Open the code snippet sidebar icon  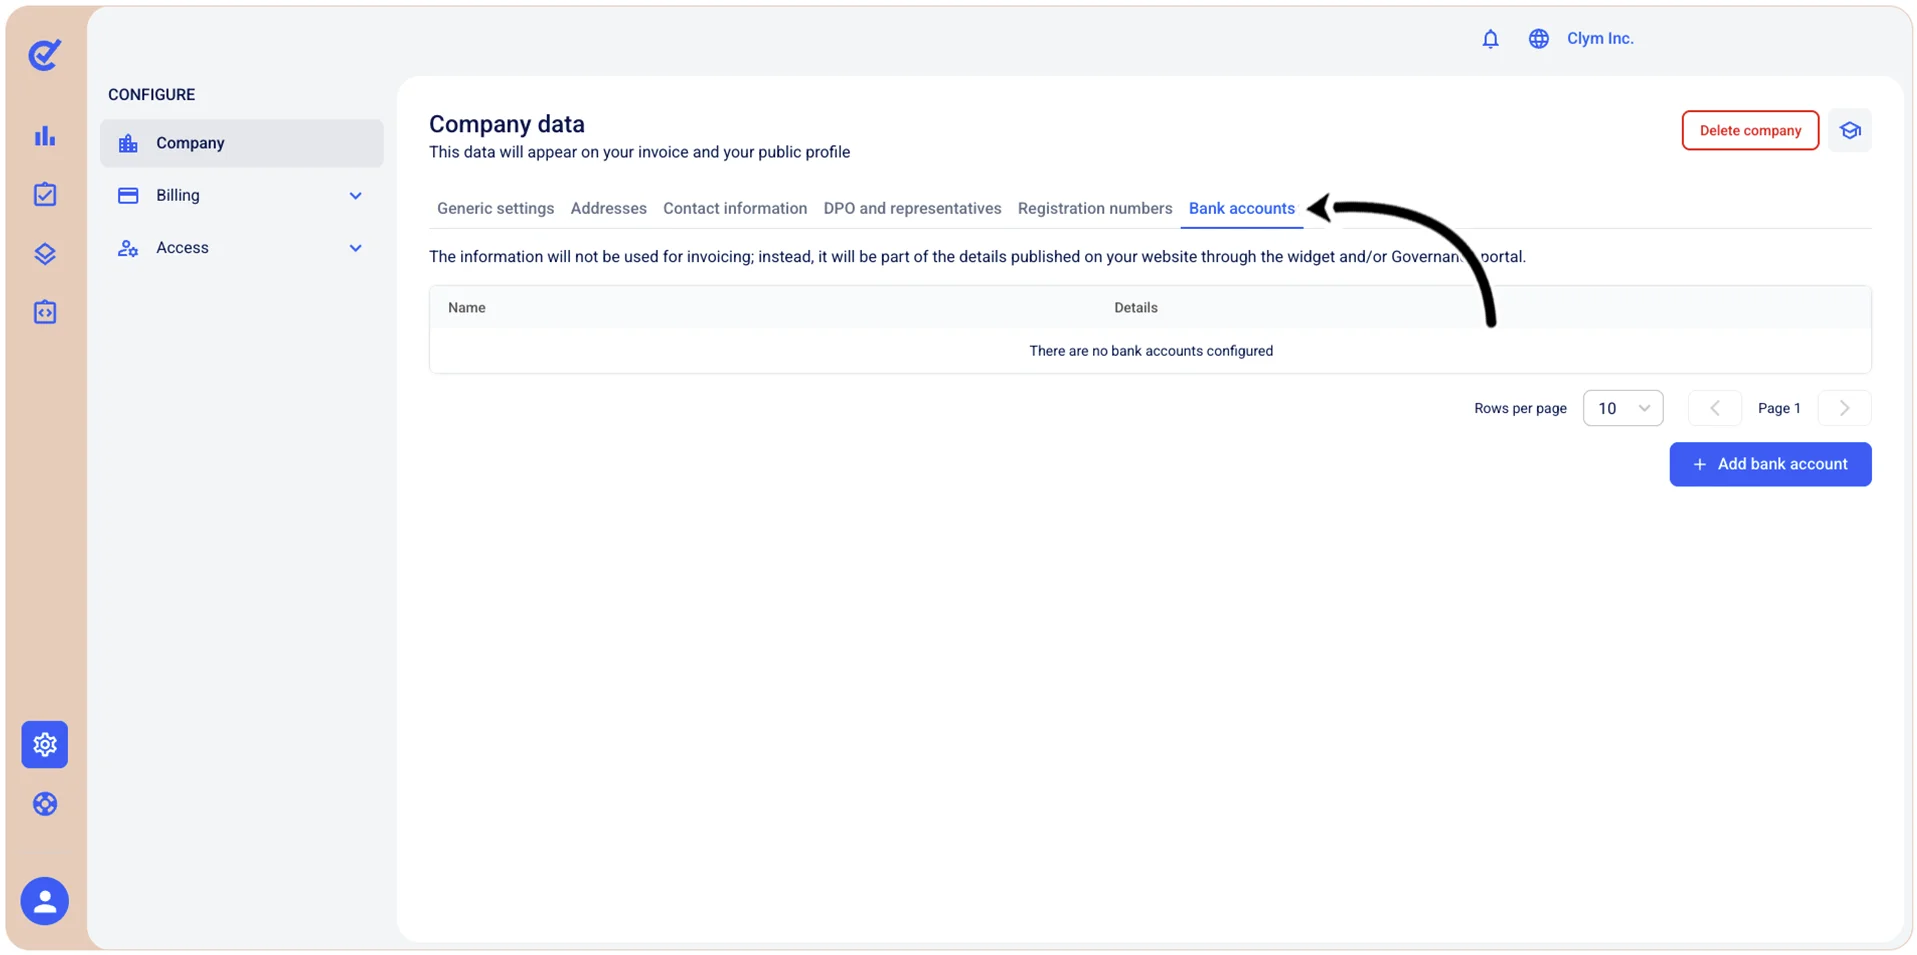point(45,312)
